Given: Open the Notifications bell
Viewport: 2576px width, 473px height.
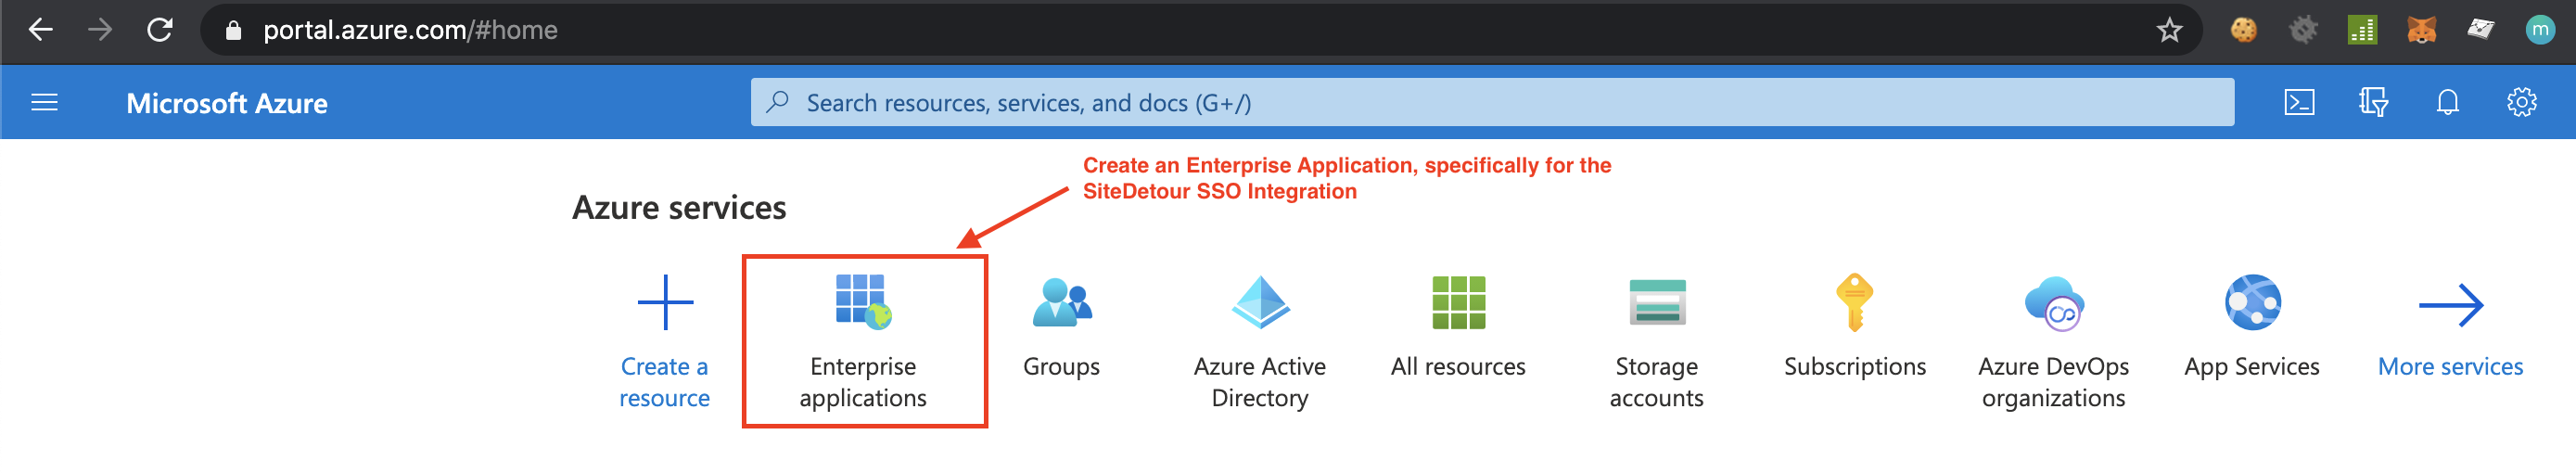Looking at the screenshot, I should click(x=2447, y=102).
